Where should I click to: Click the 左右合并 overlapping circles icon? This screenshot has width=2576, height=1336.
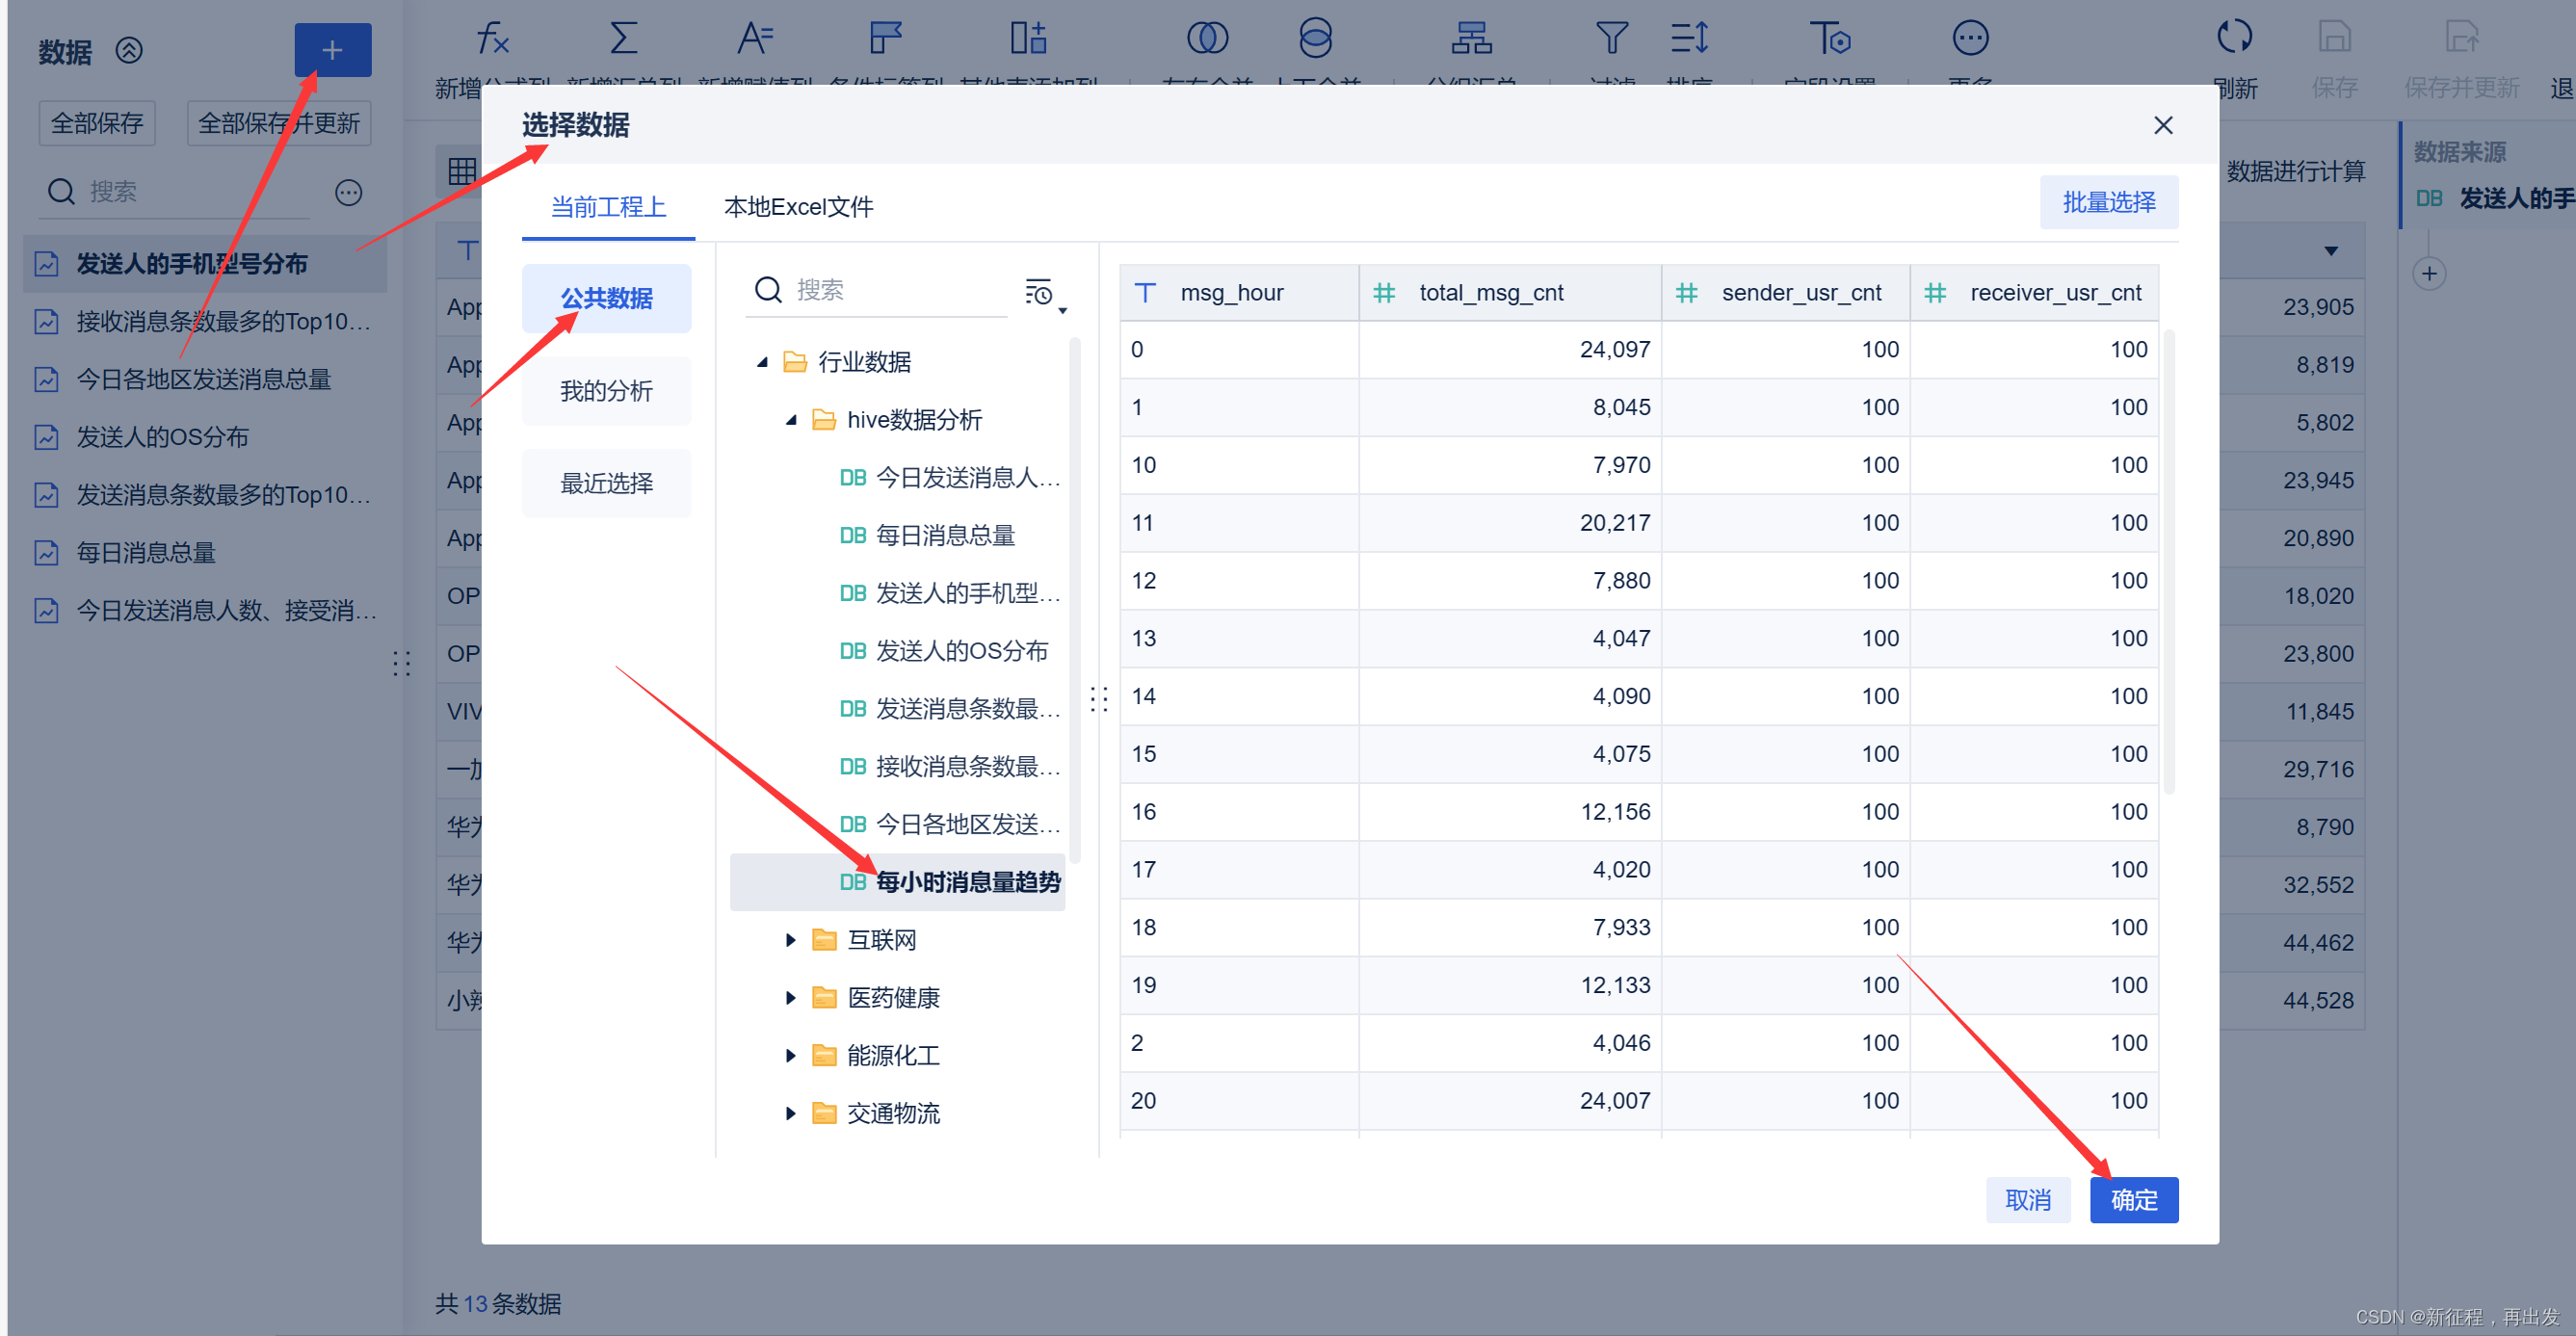[x=1207, y=39]
